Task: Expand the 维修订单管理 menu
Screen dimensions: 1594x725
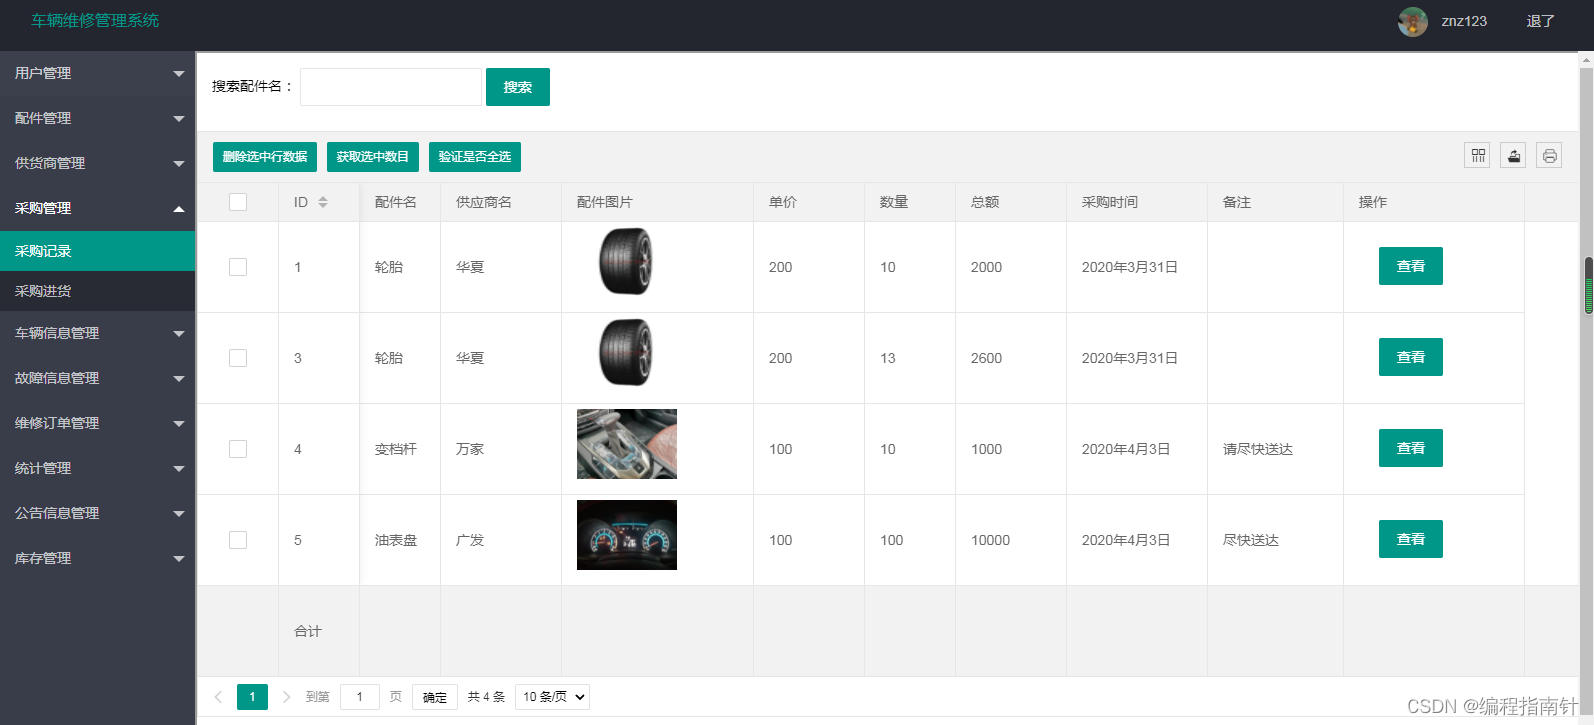Action: tap(97, 423)
